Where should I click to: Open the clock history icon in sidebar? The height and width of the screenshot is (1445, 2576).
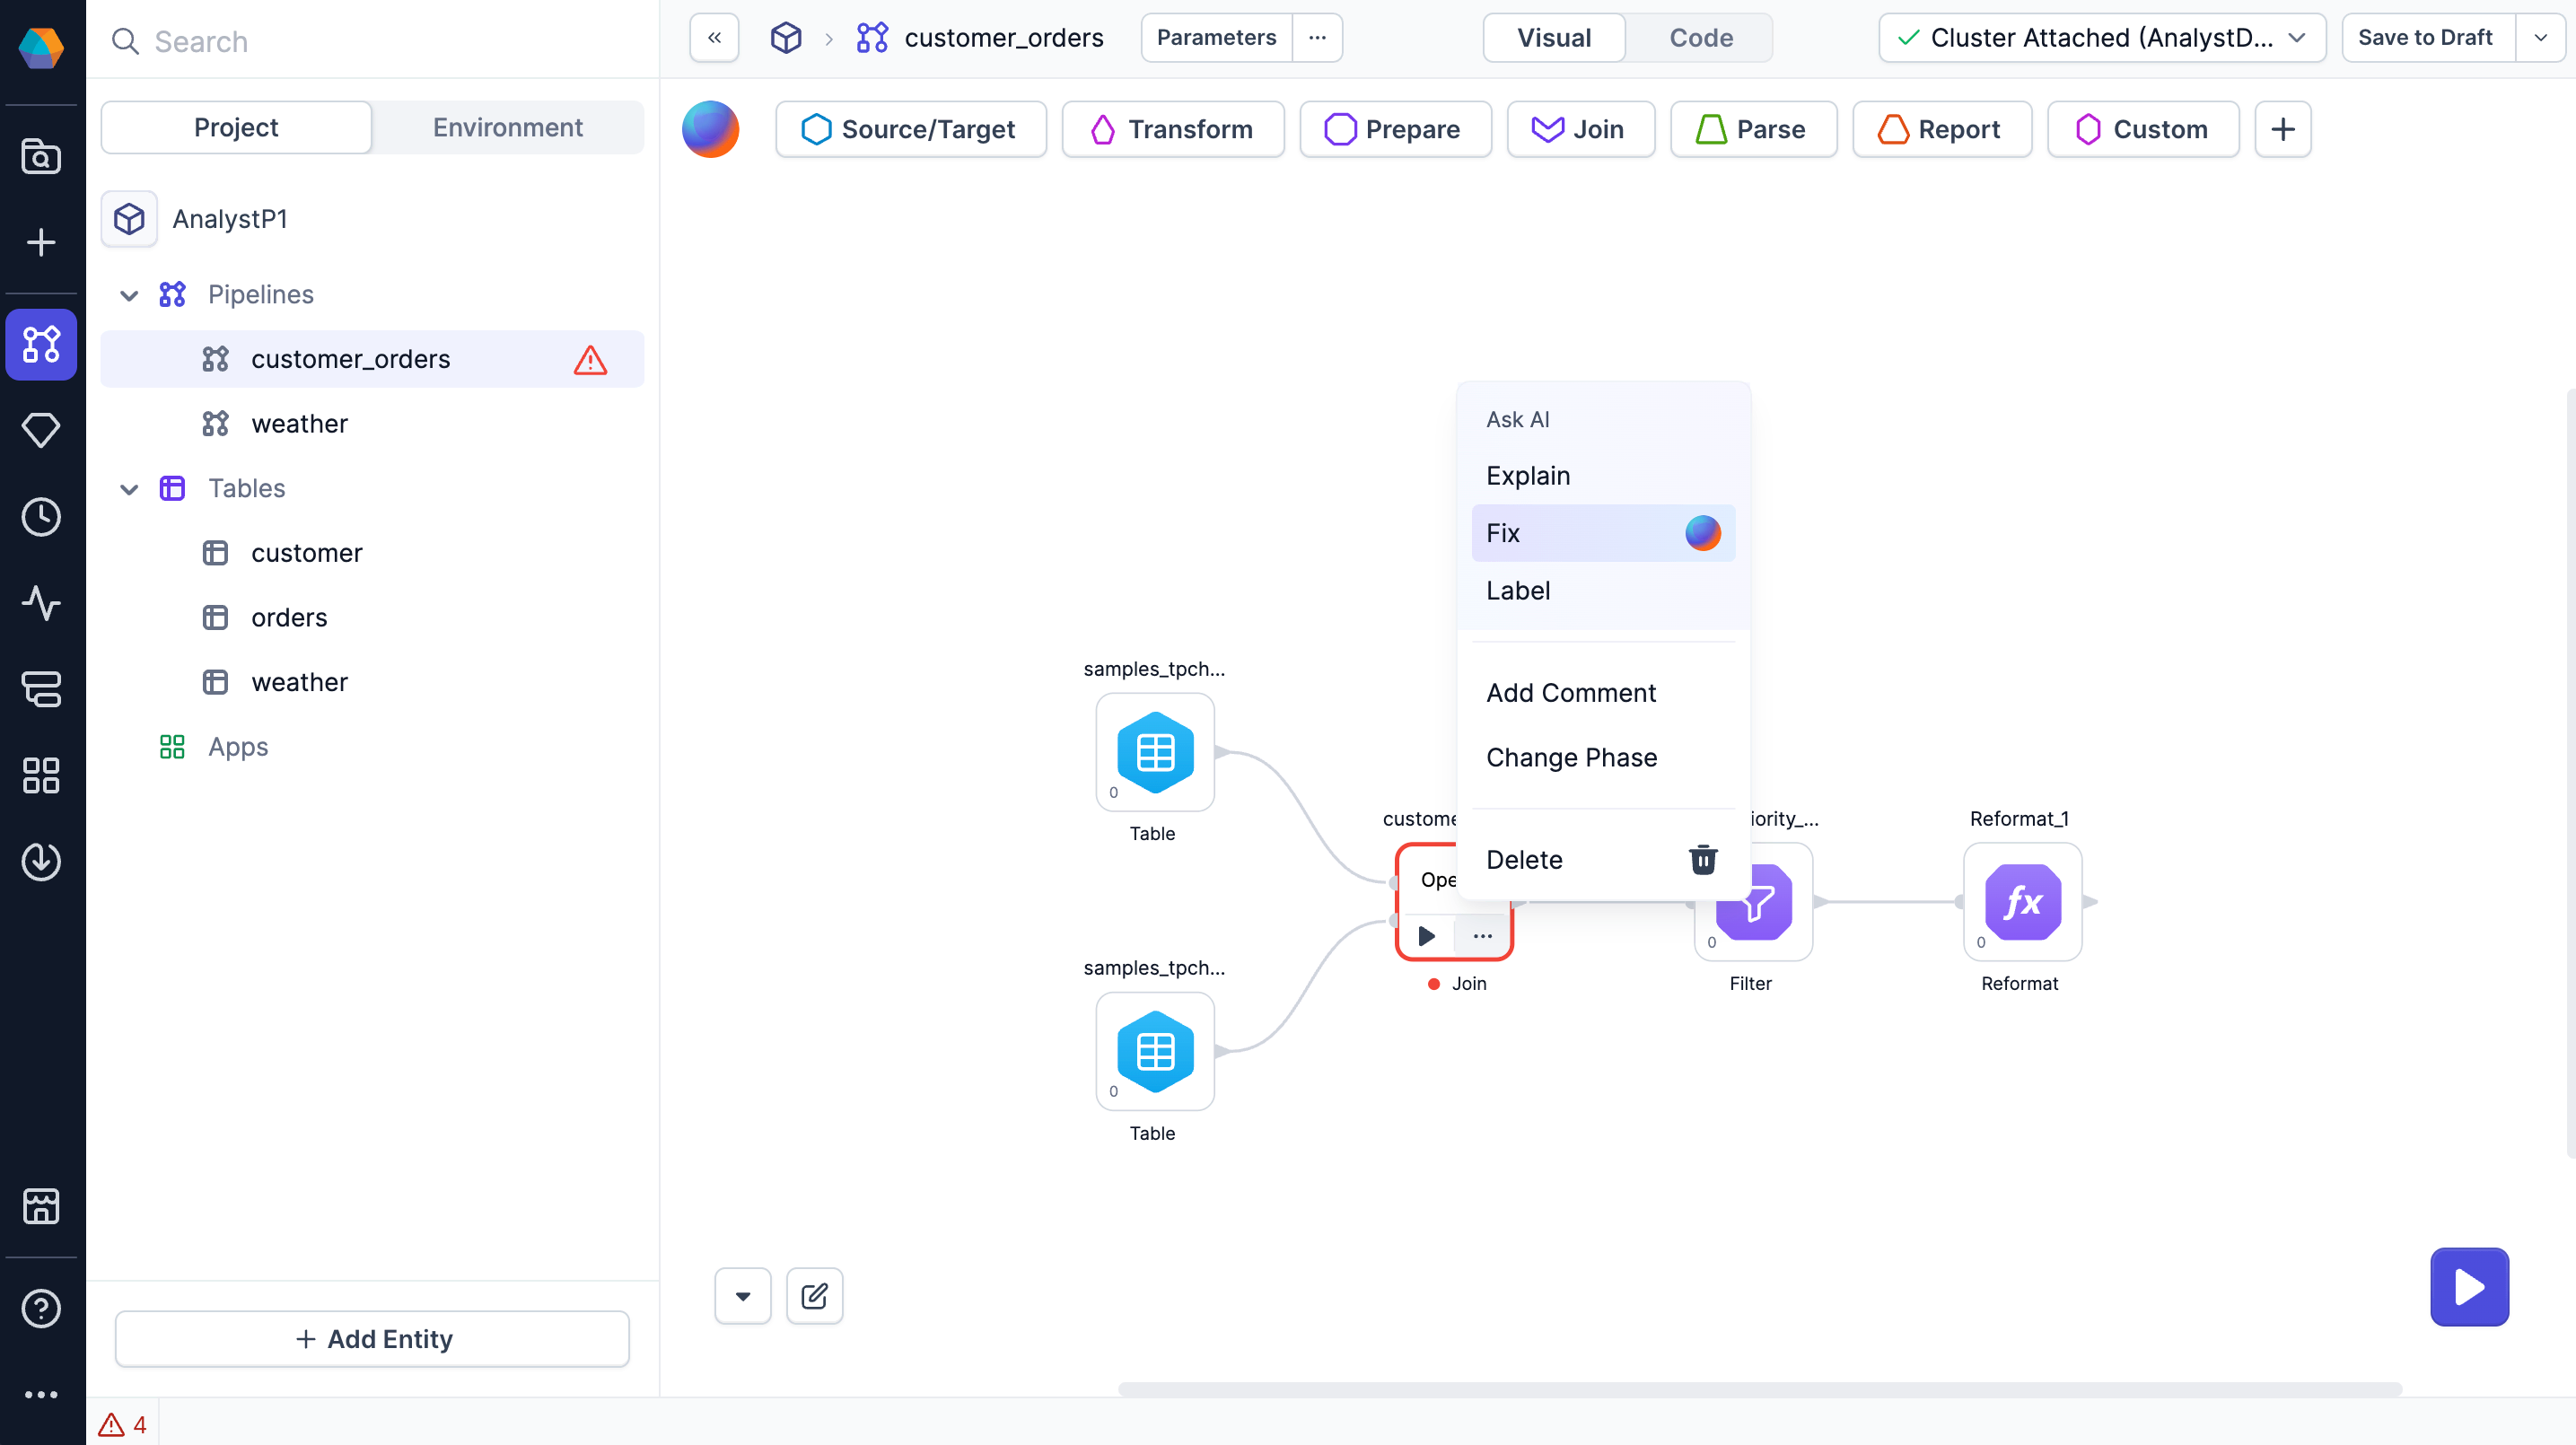[x=41, y=517]
